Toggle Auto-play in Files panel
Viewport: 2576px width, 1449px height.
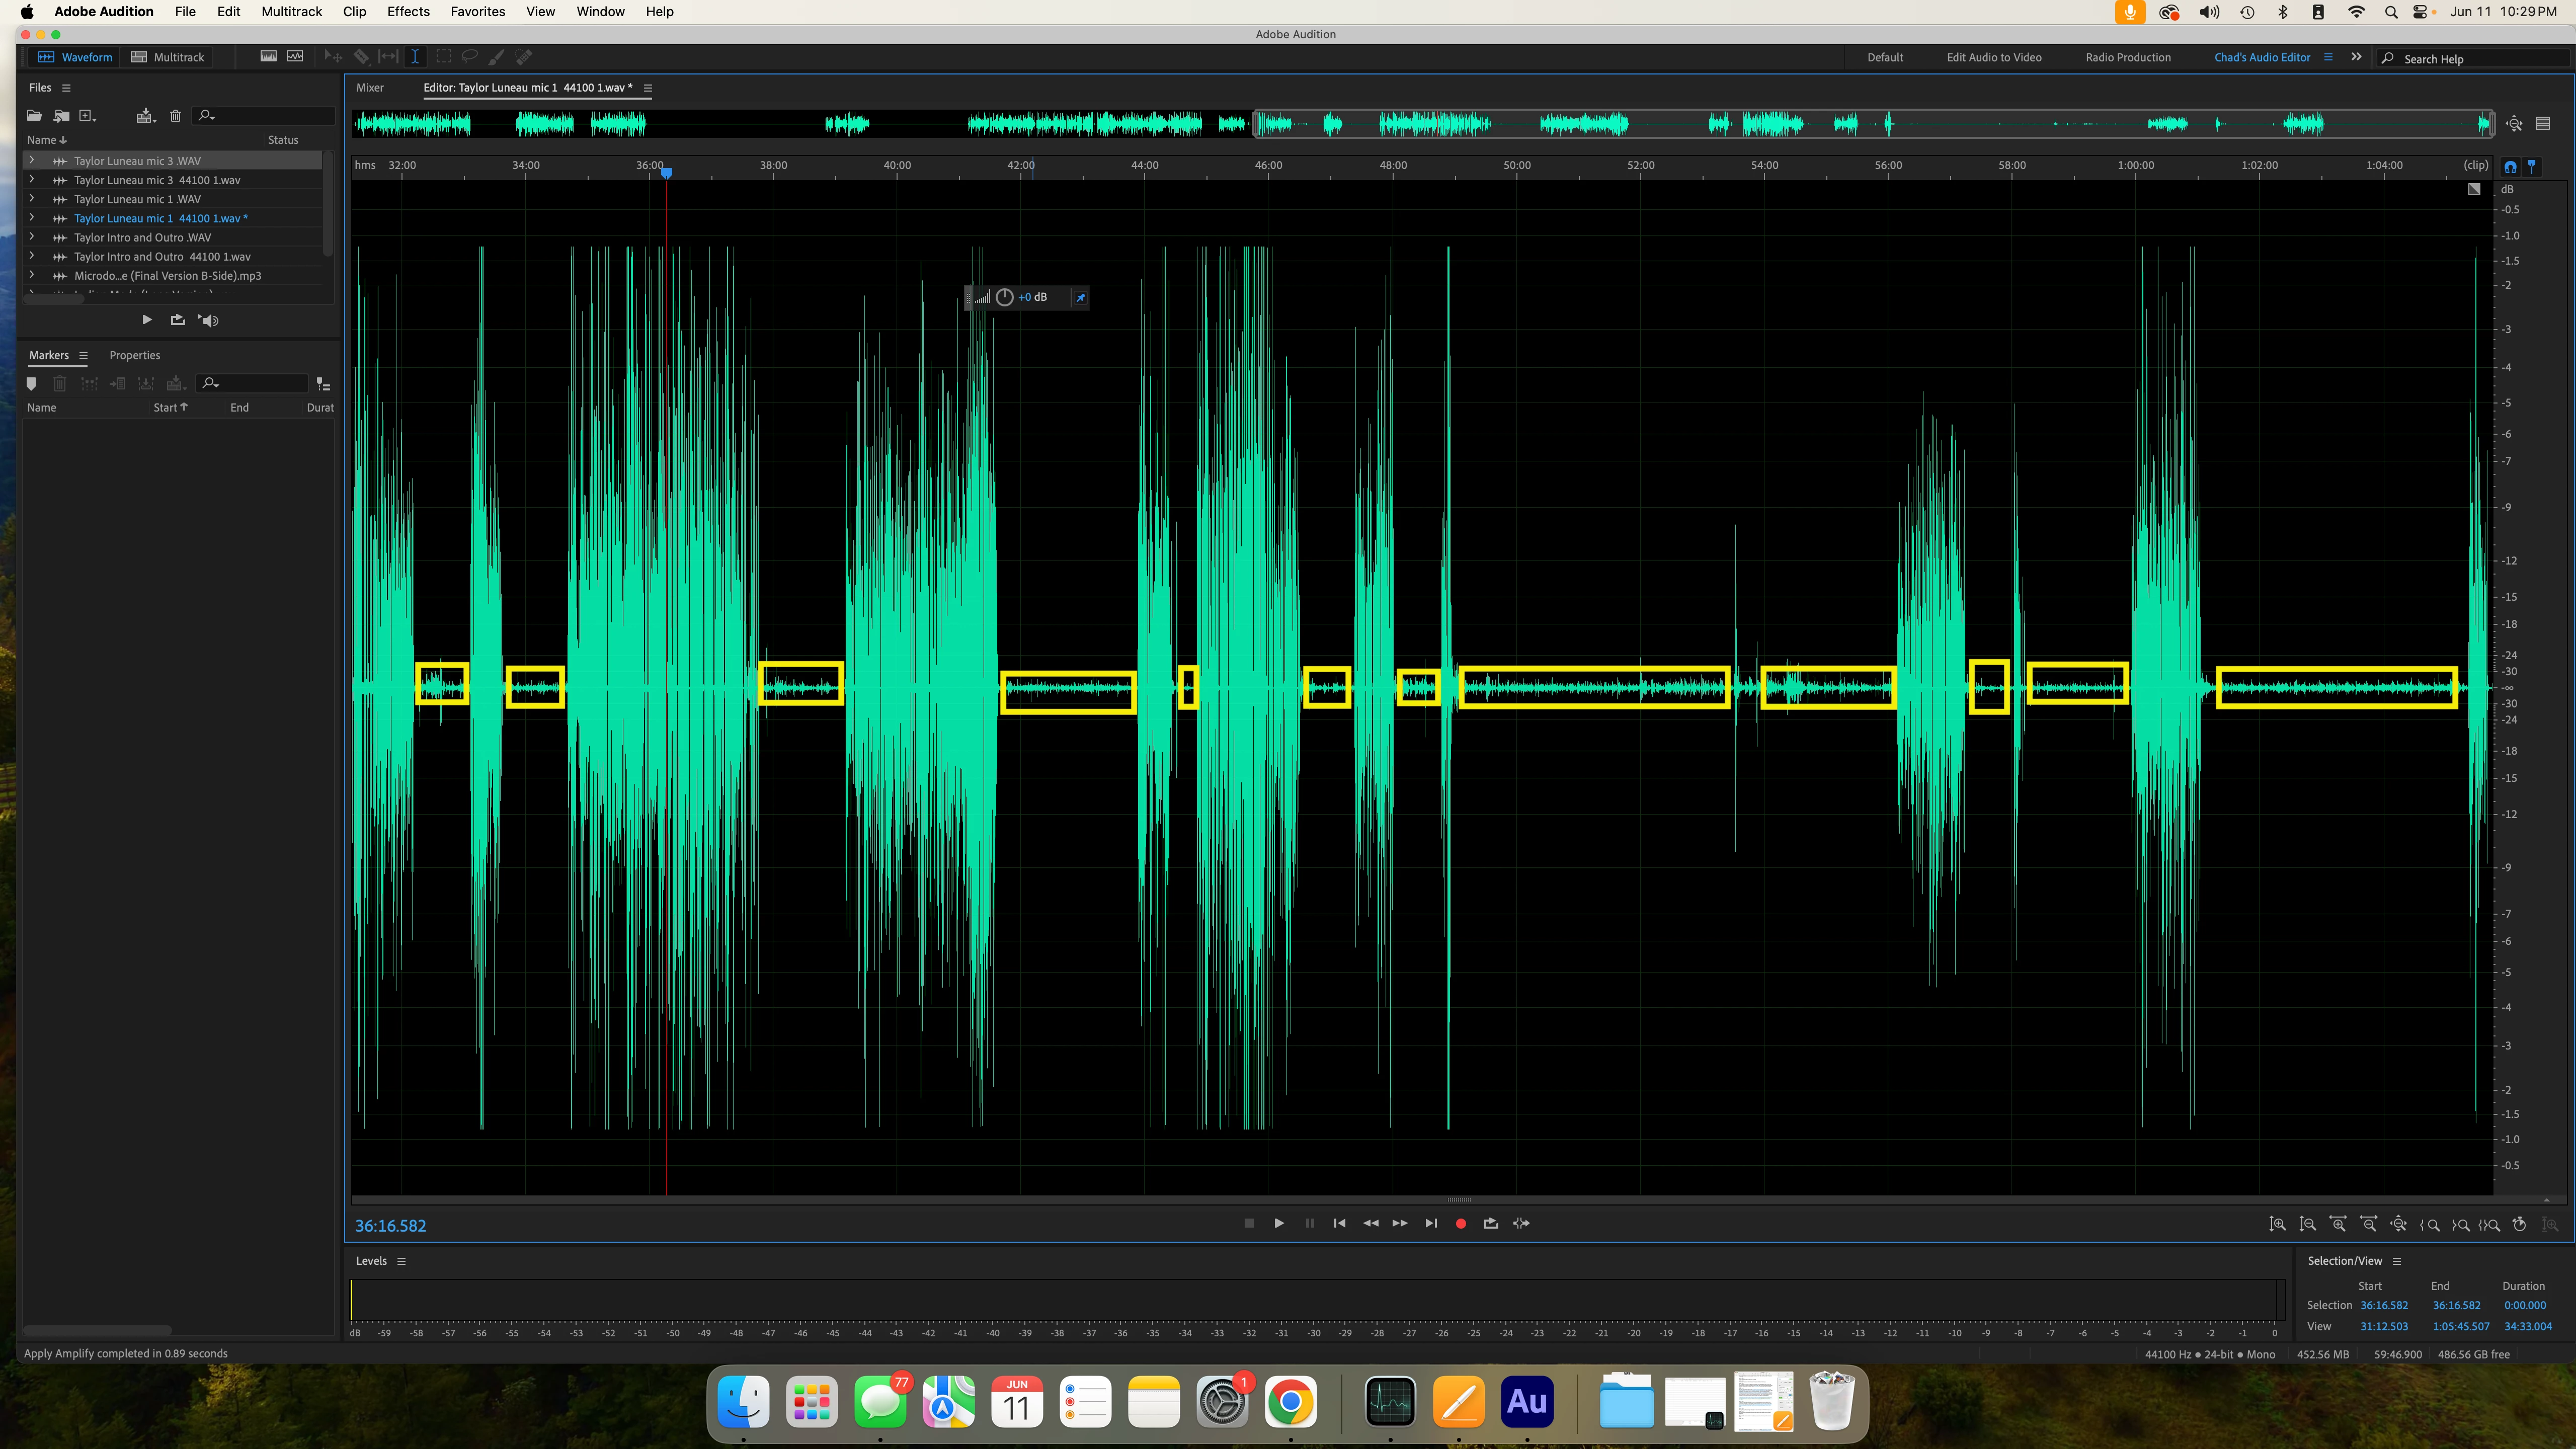pos(208,320)
